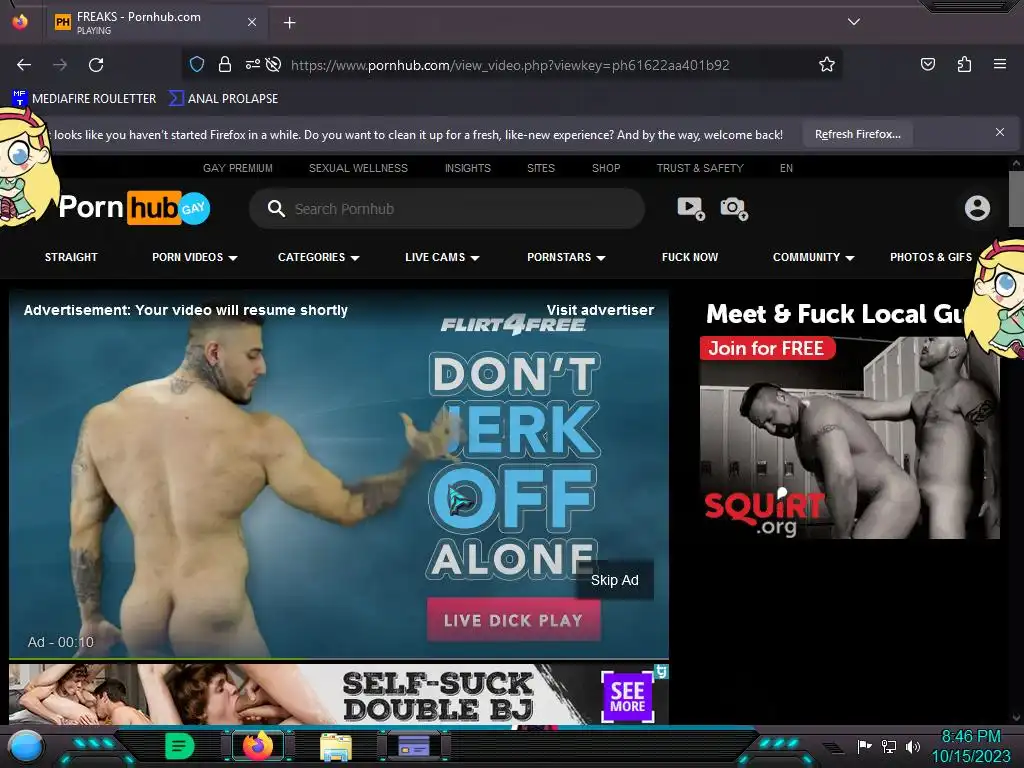Image resolution: width=1024 pixels, height=768 pixels.
Task: Bookmark this page with the star icon
Action: click(x=827, y=64)
